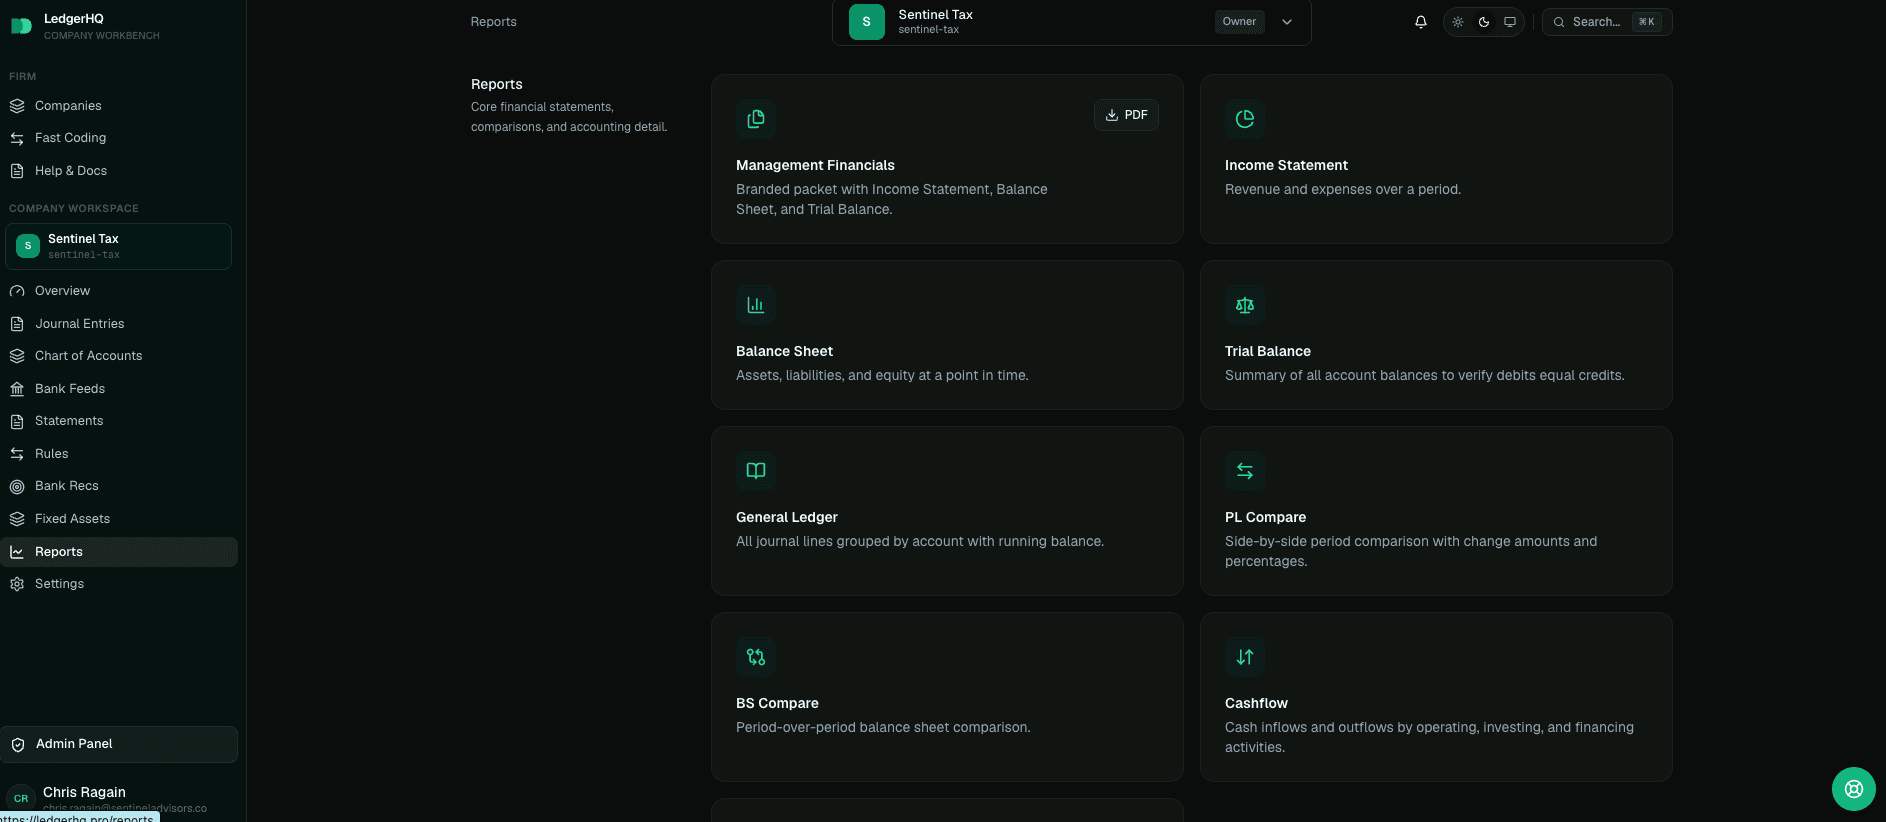Open the PL Compare report
Viewport: 1886px width, 822px height.
point(1436,511)
